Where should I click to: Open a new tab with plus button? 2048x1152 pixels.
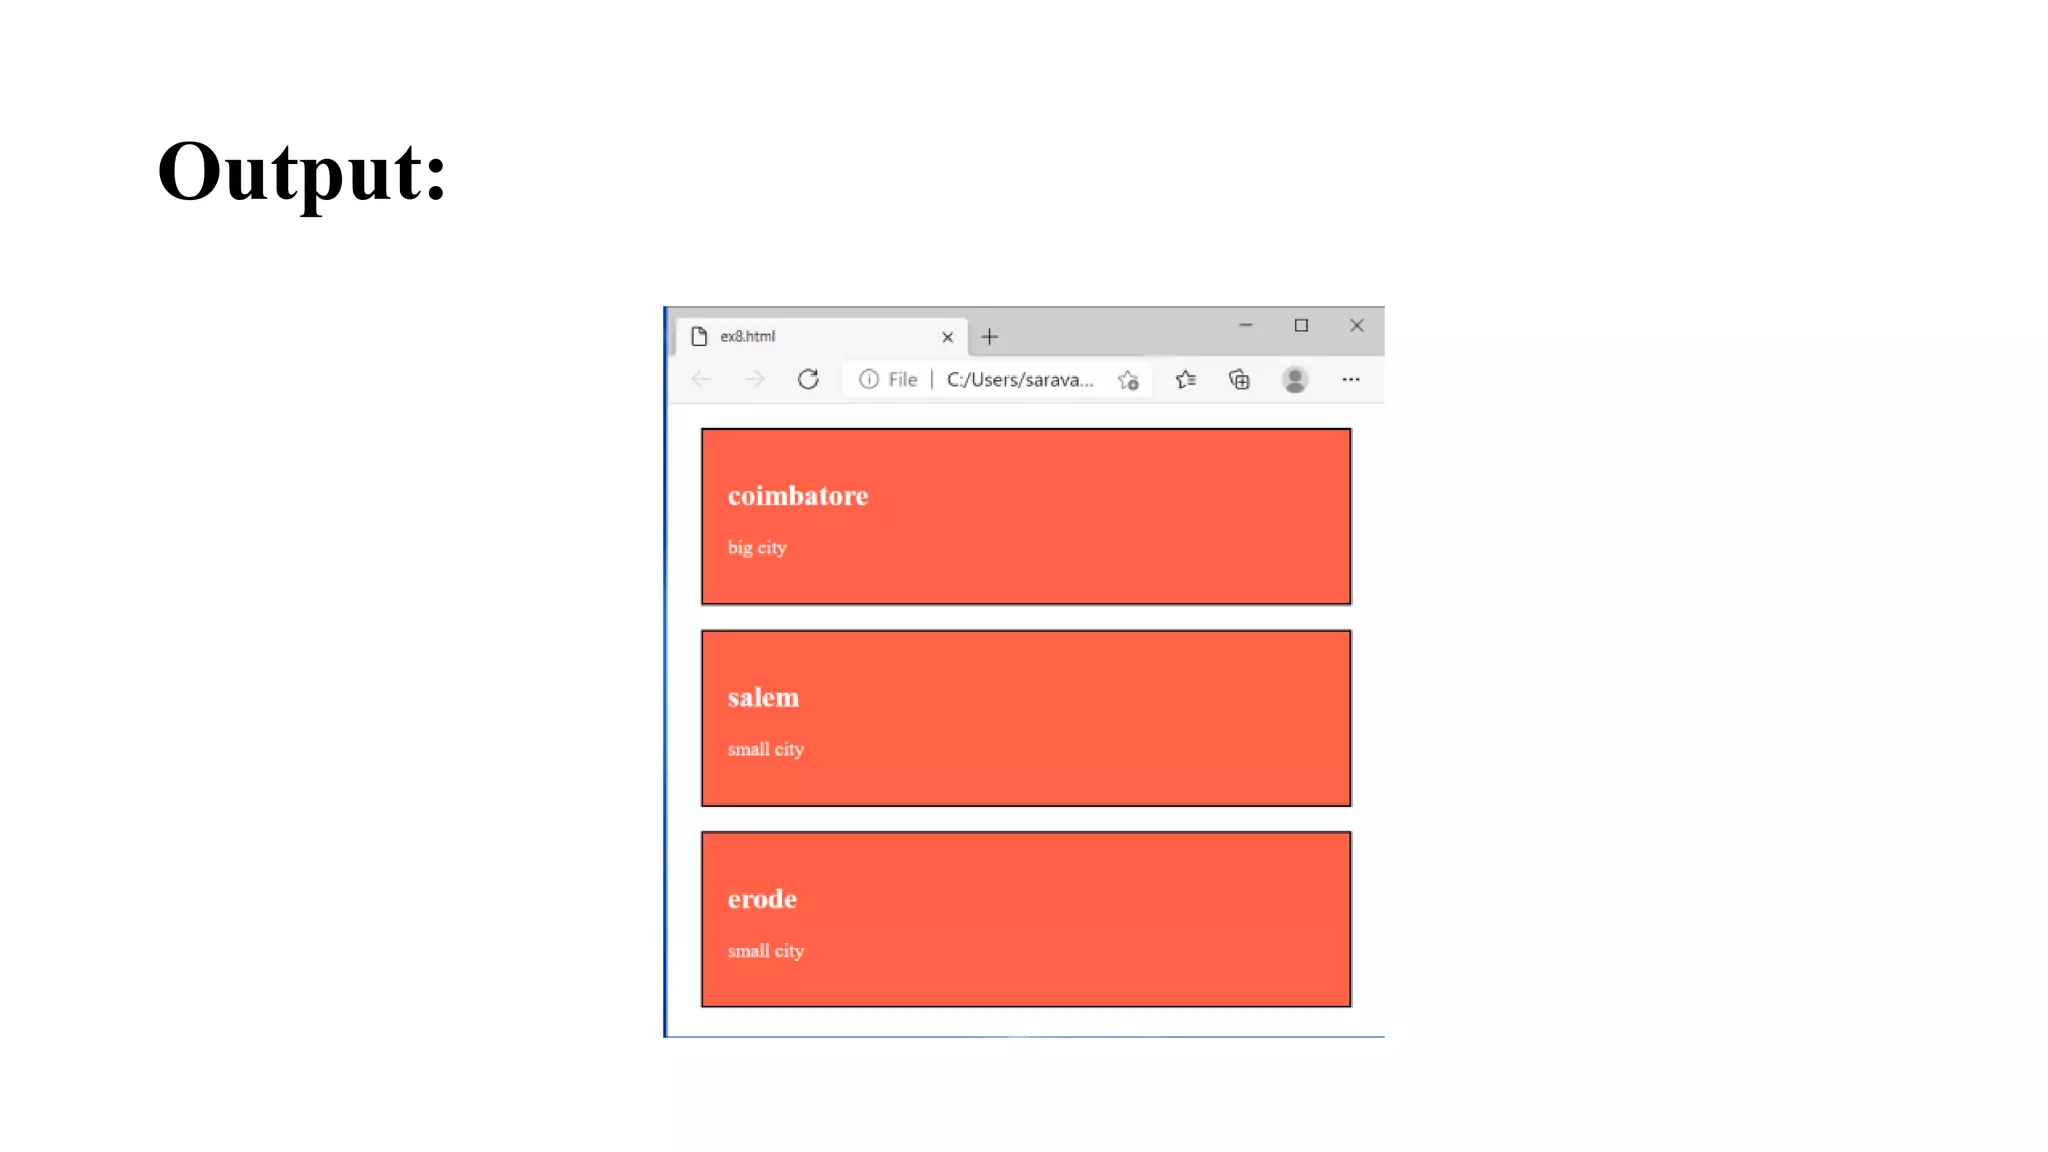990,337
